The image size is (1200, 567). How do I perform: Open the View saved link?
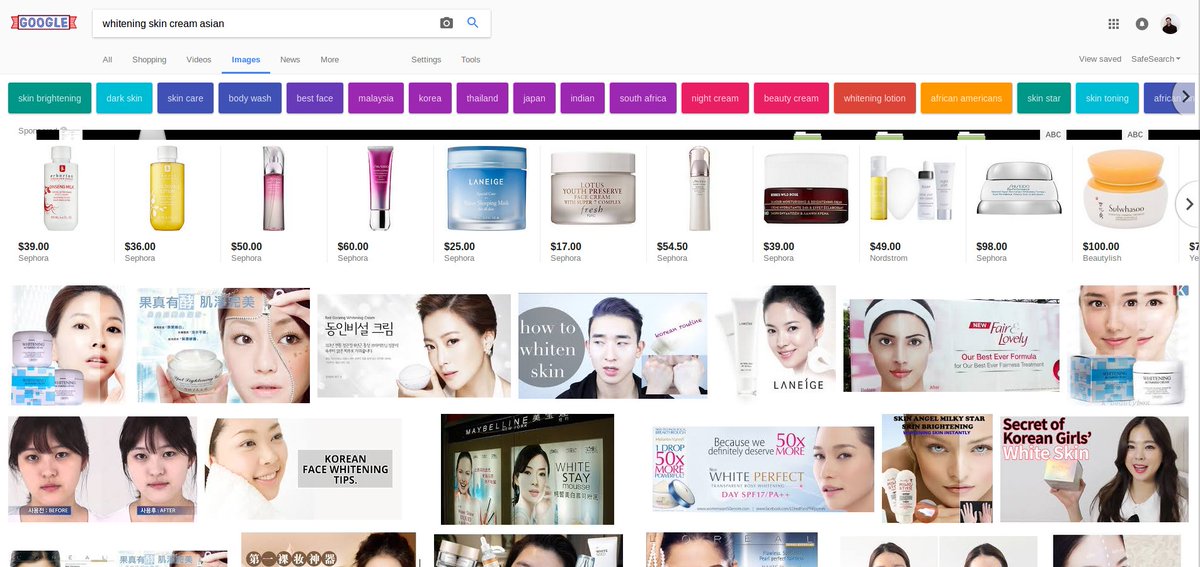[x=1100, y=59]
